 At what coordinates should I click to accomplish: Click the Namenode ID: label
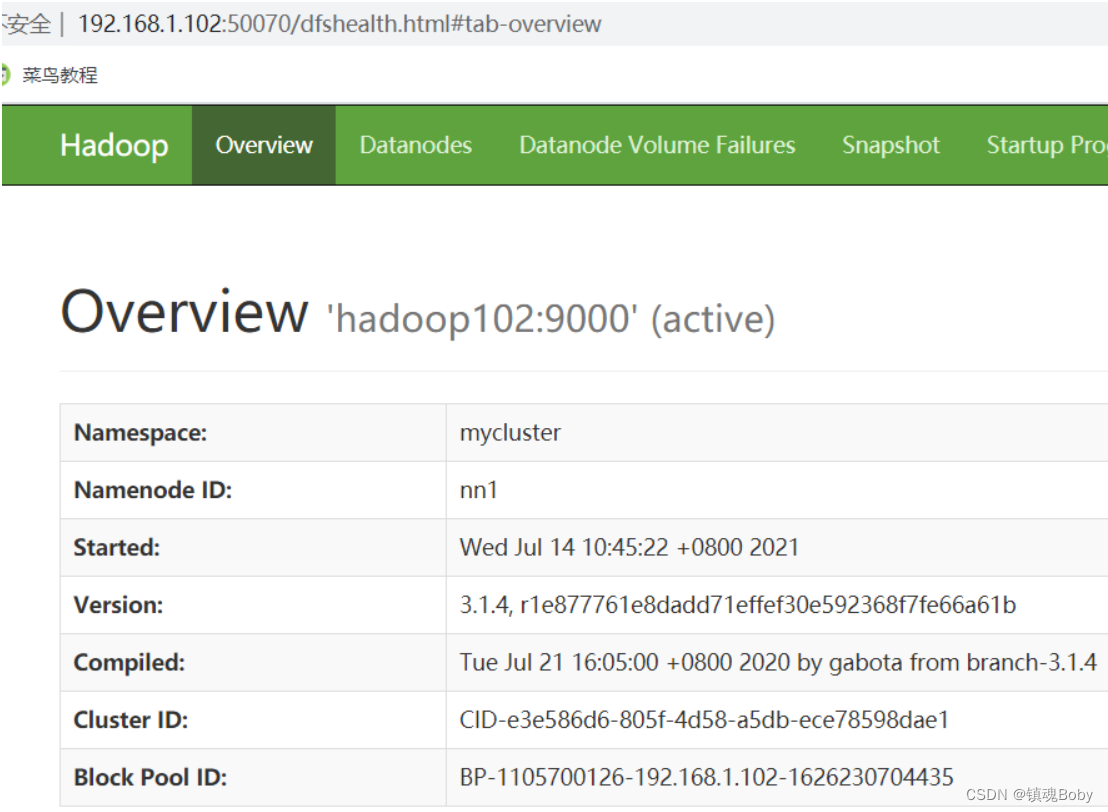[153, 490]
